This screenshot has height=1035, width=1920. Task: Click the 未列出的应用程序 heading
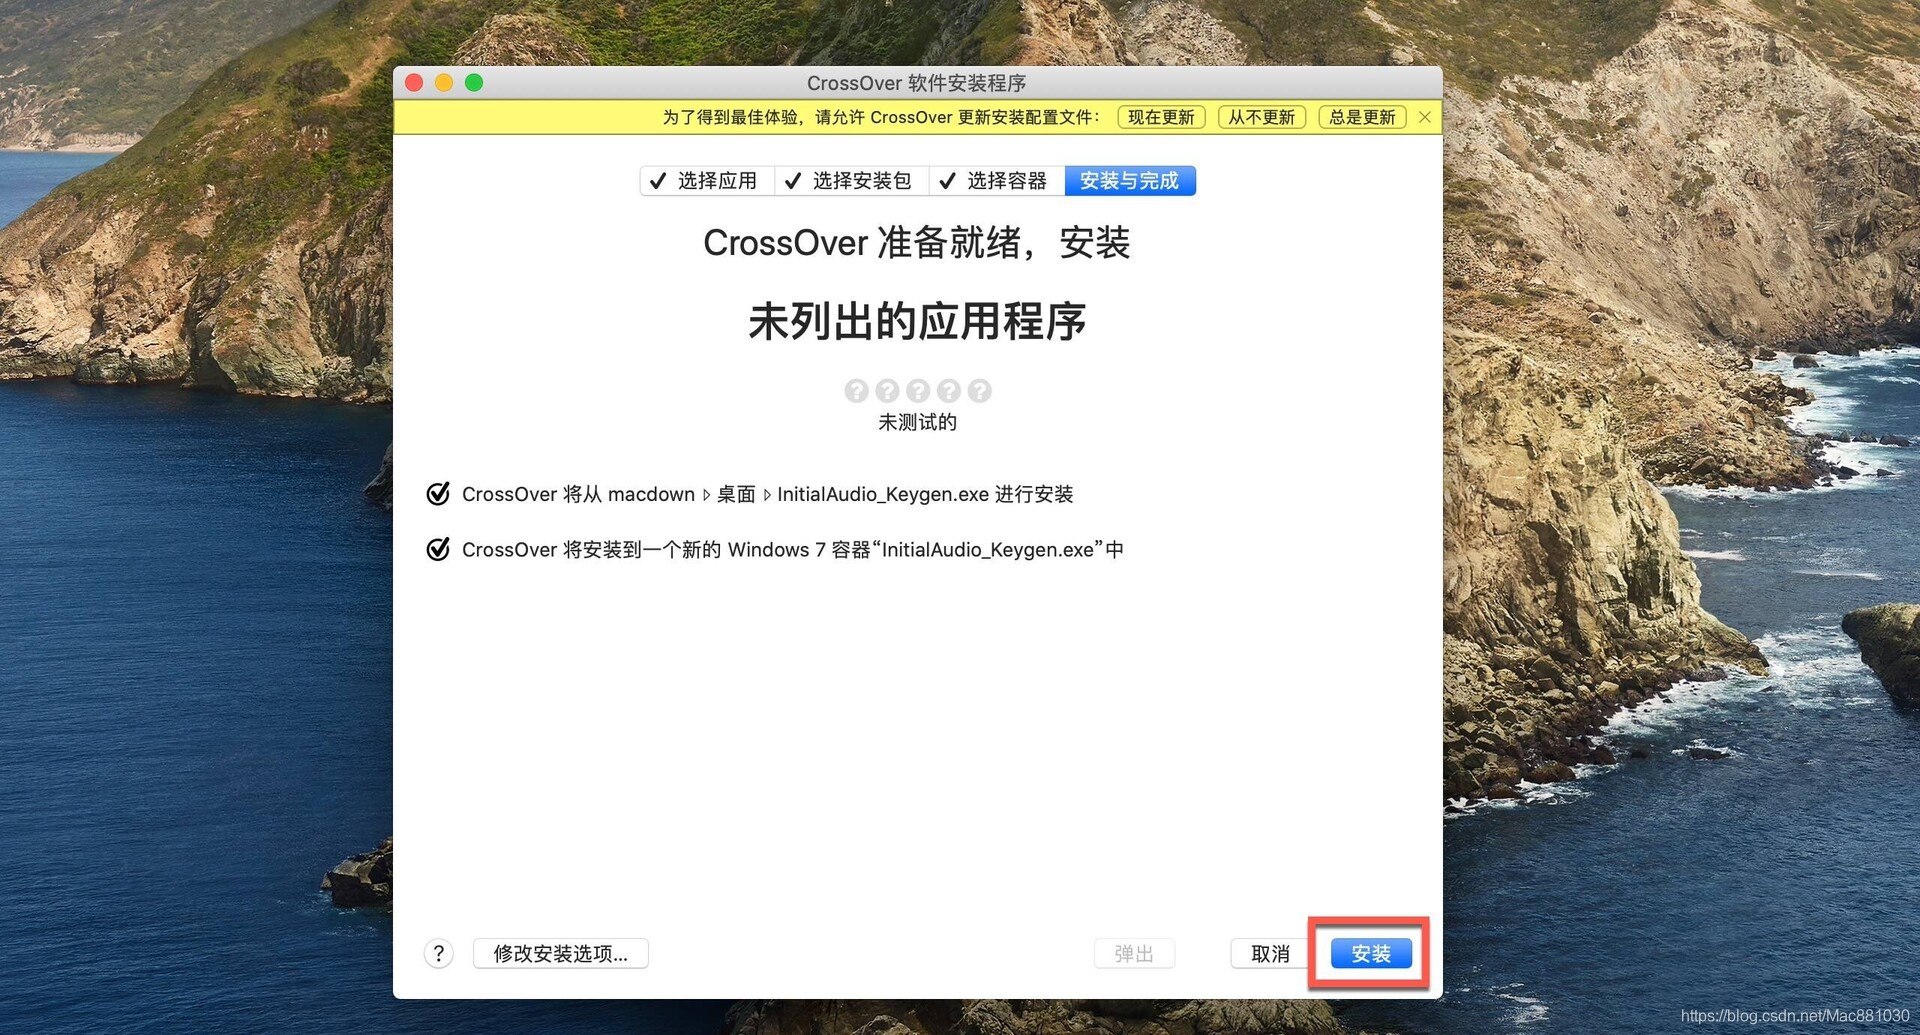point(917,322)
